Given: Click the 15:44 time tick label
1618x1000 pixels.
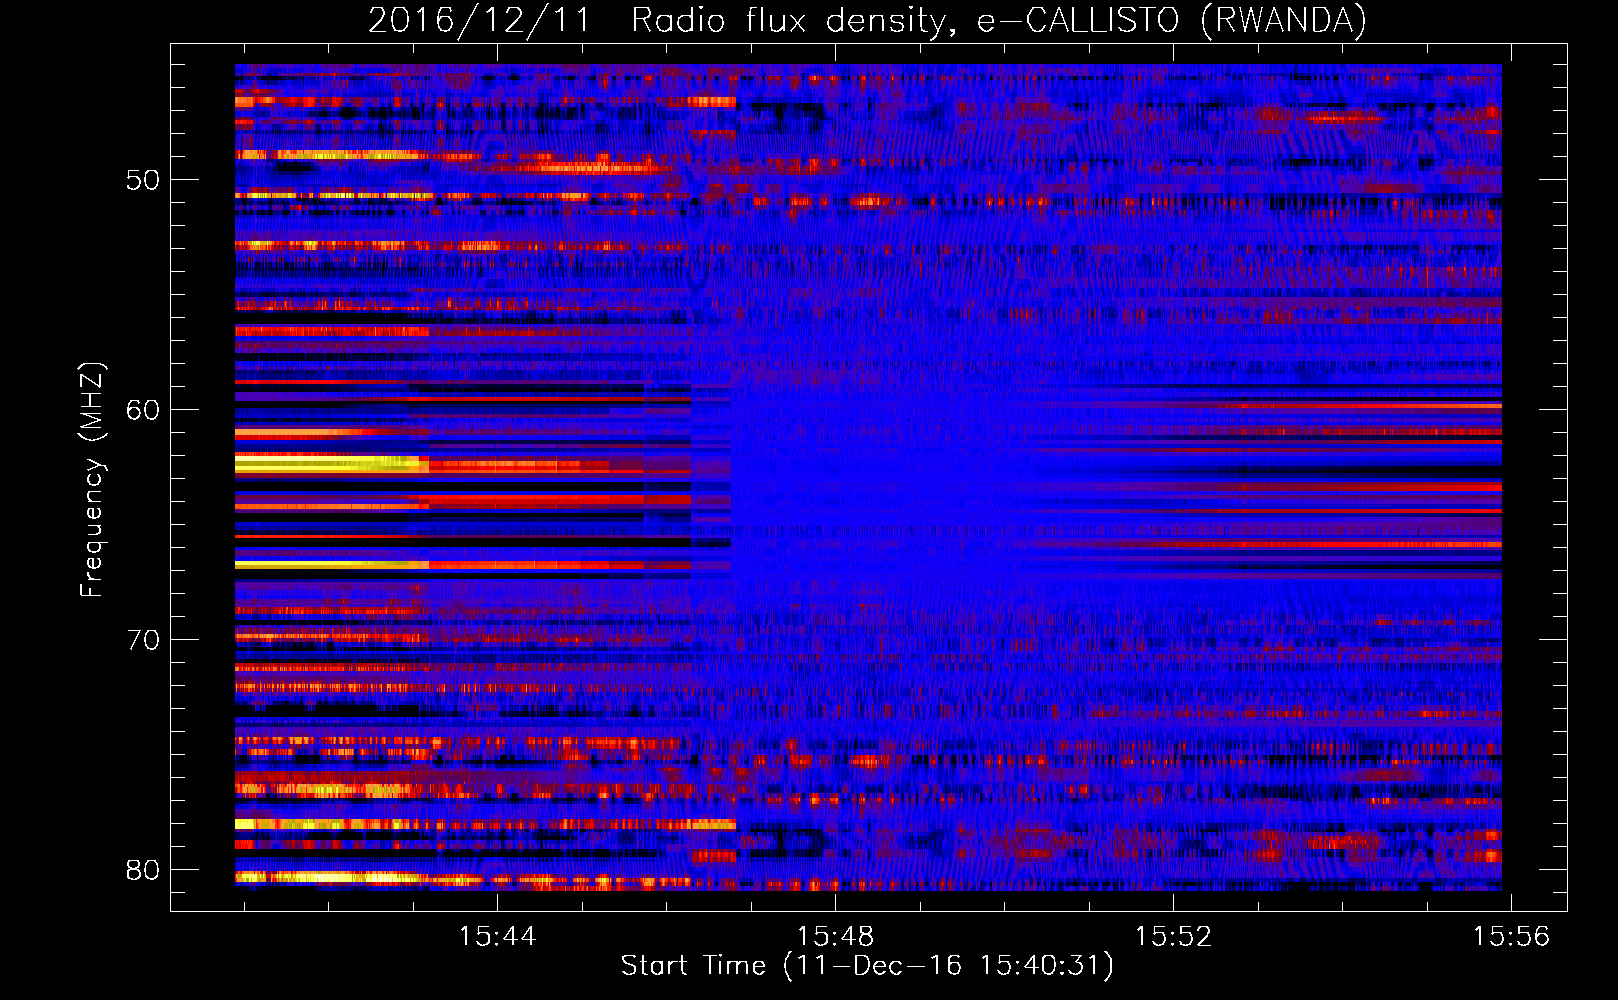Looking at the screenshot, I should click(497, 936).
